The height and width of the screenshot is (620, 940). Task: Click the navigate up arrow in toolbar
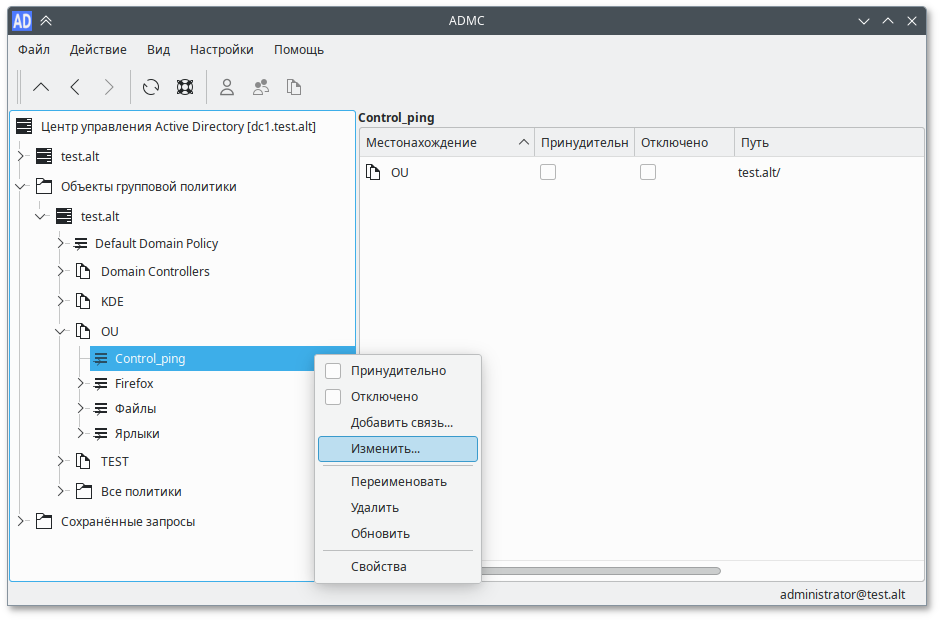point(41,87)
